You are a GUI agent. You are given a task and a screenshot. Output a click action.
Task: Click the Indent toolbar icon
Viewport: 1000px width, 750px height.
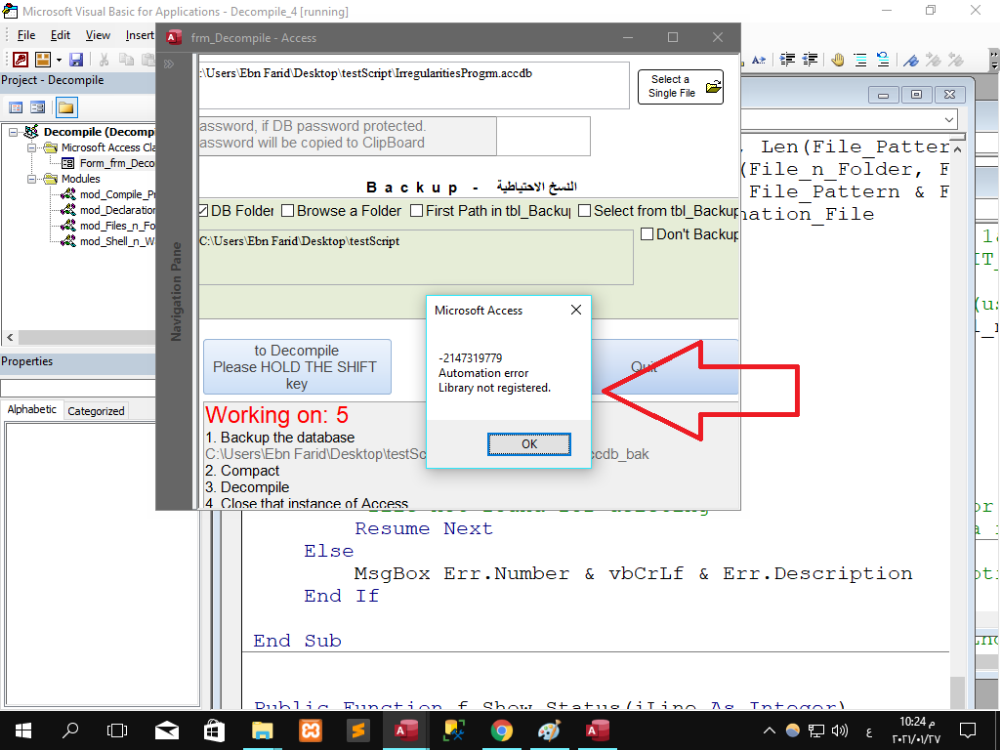(x=788, y=60)
